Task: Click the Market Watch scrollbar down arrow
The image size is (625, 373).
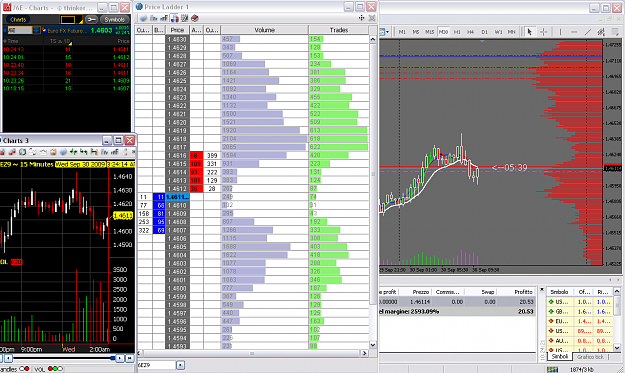Action: [617, 348]
